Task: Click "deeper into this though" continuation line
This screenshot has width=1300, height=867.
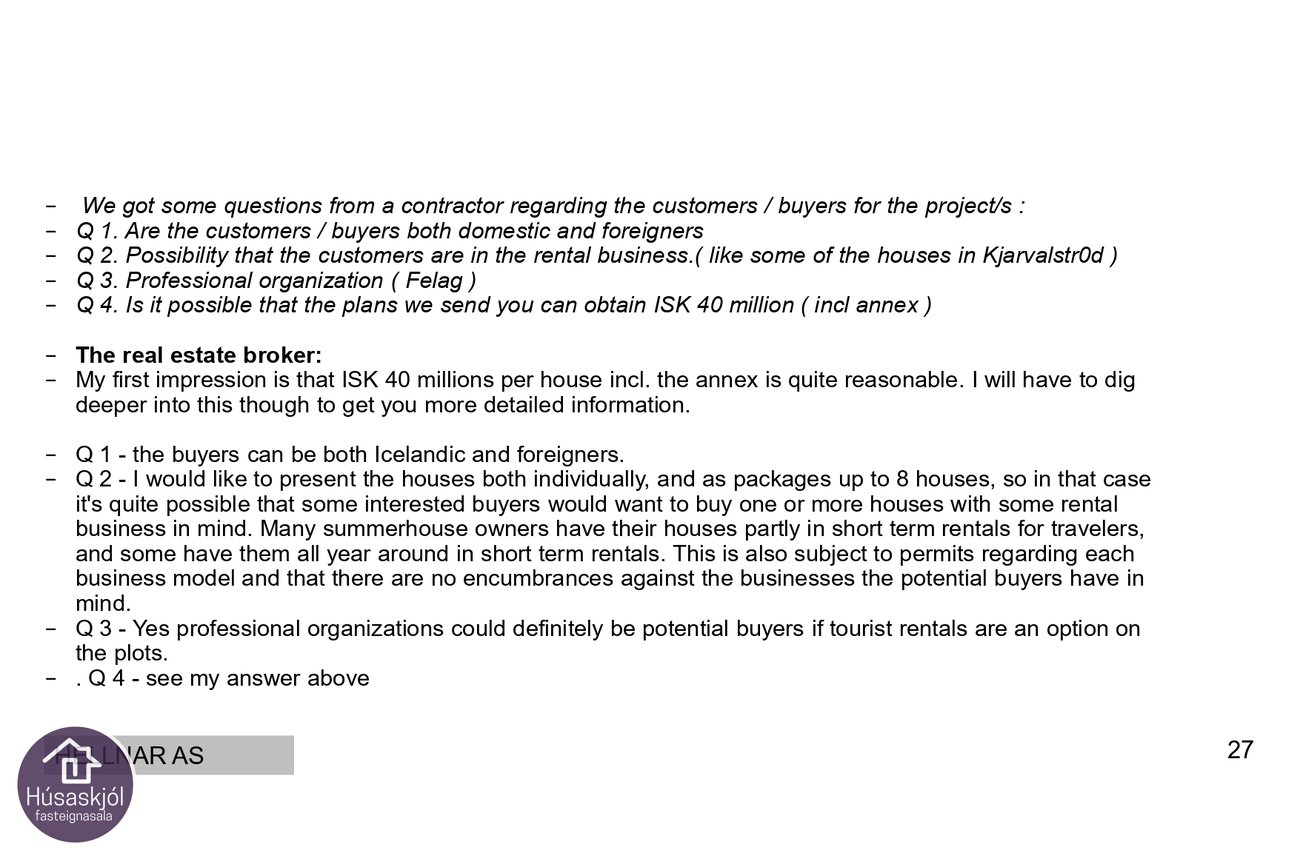Action: pyautogui.click(x=382, y=405)
